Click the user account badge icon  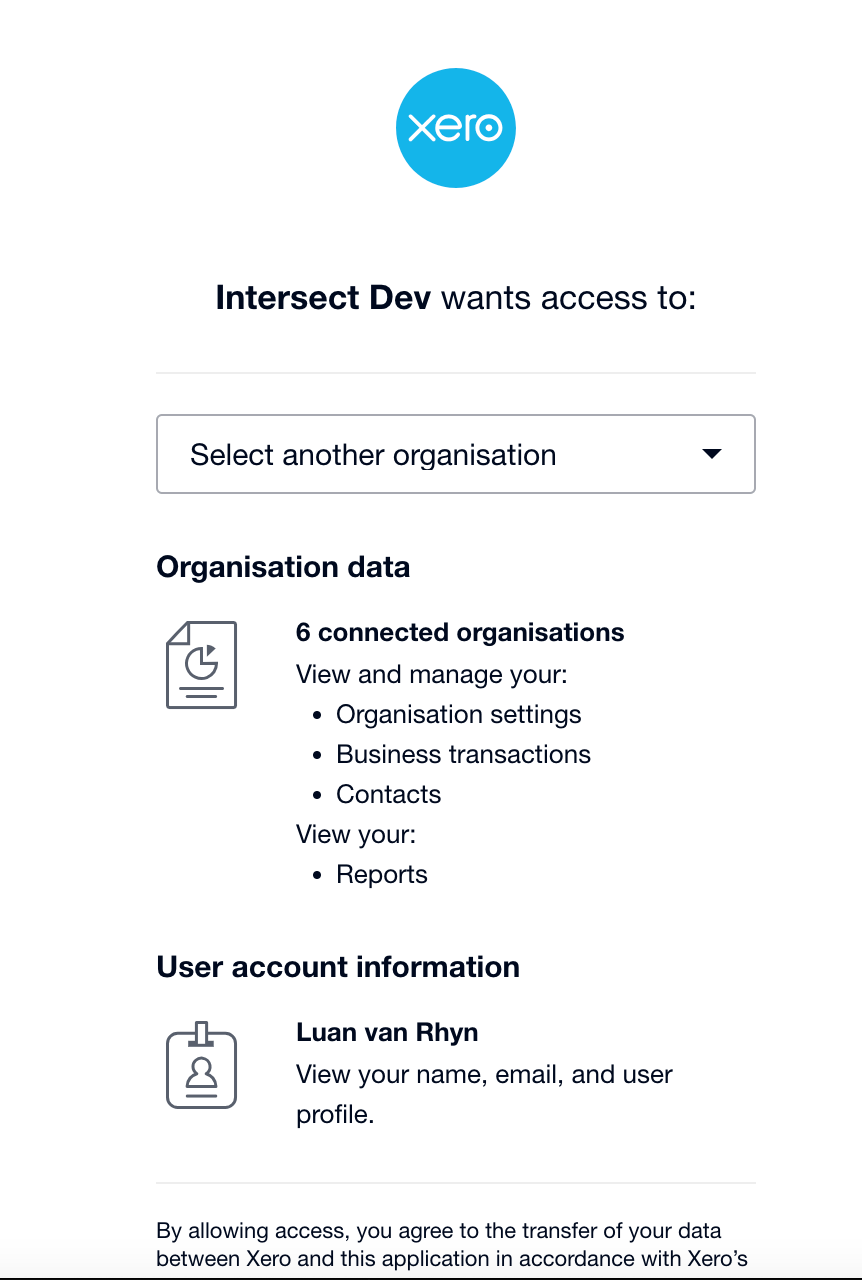tap(201, 1065)
